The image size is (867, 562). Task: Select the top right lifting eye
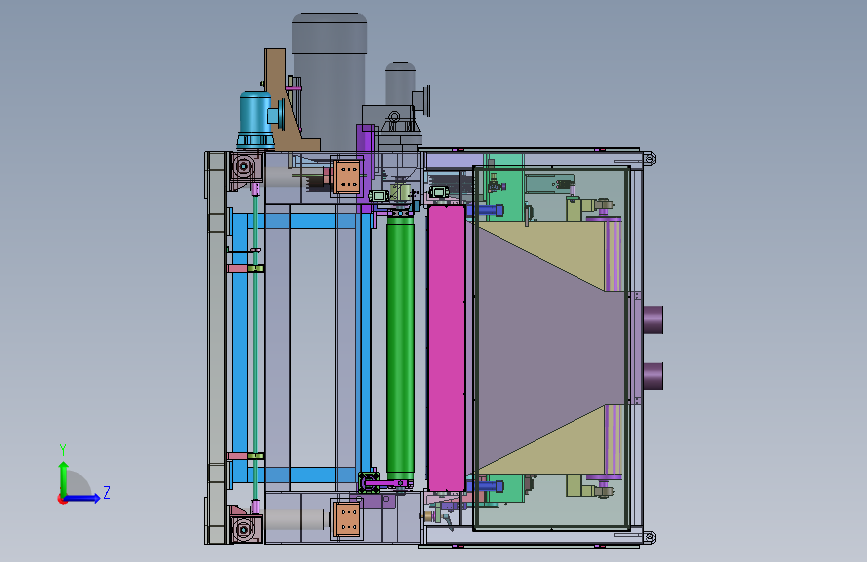650,159
